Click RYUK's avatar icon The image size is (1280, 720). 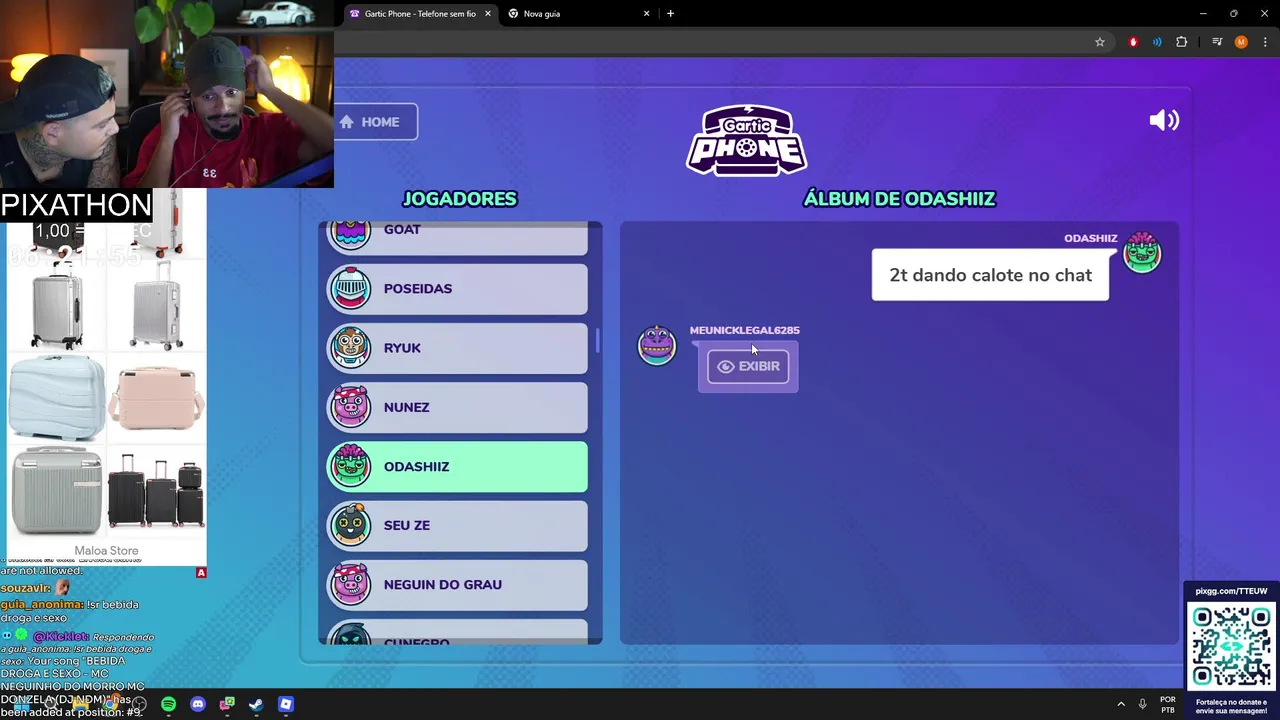tap(350, 348)
